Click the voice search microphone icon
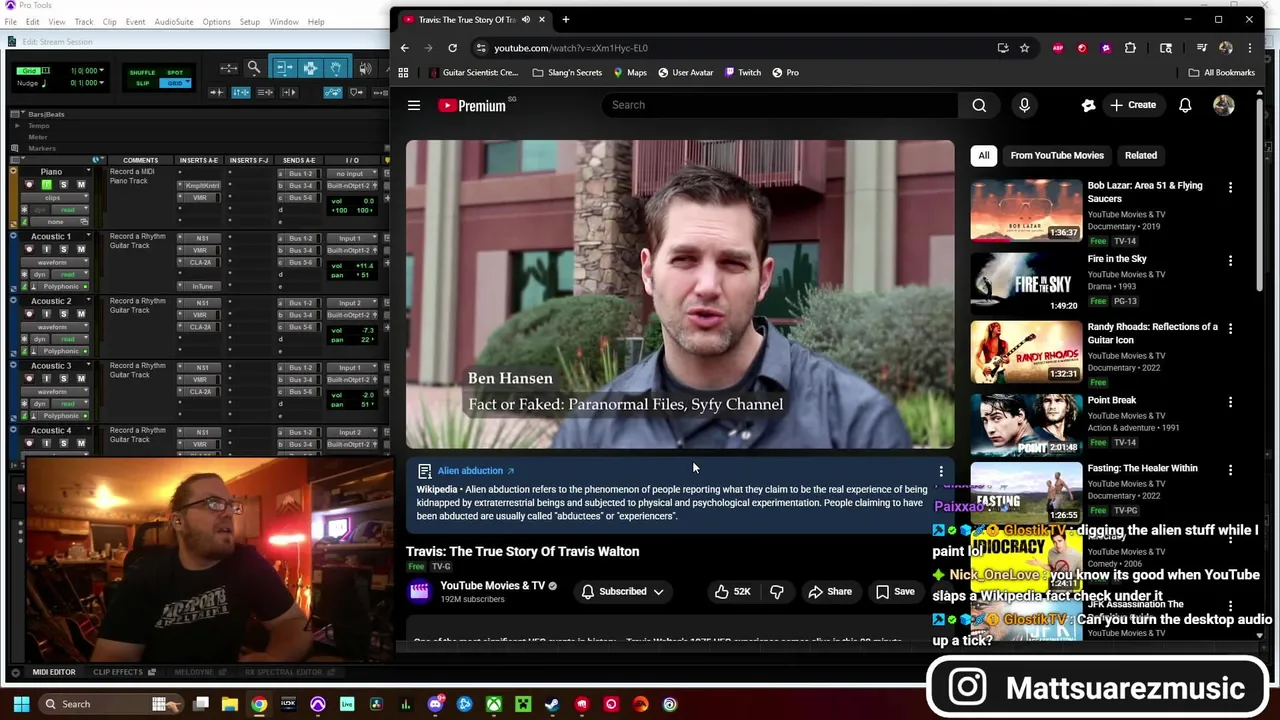Screen dimensions: 1280x720 pyautogui.click(x=1024, y=105)
